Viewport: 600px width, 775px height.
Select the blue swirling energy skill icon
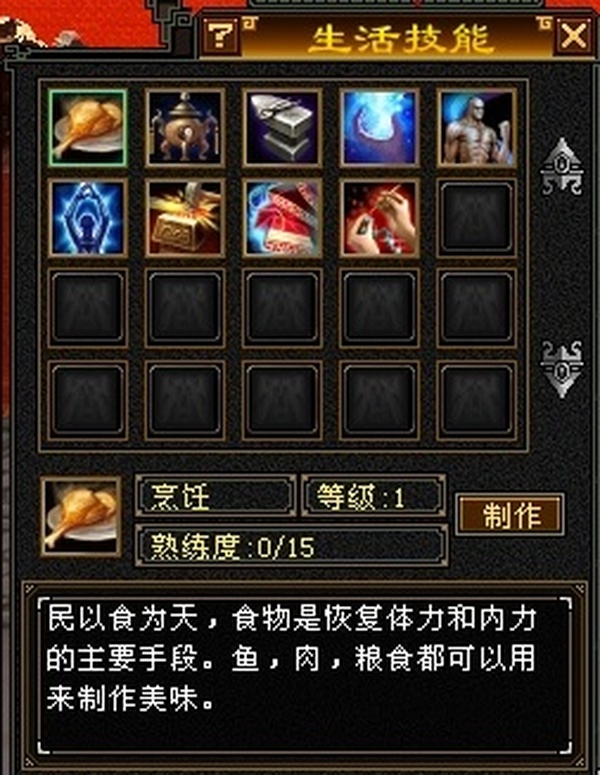(380, 128)
